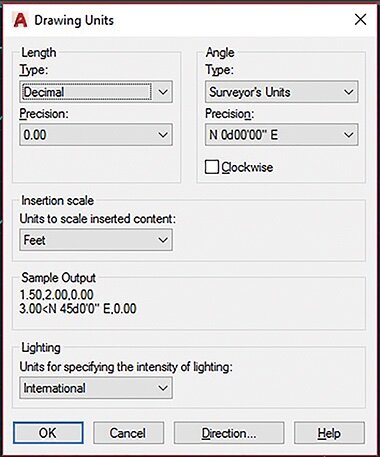The image size is (380, 457).
Task: Click the N 0d00'00" E precision value
Action: pos(243,135)
